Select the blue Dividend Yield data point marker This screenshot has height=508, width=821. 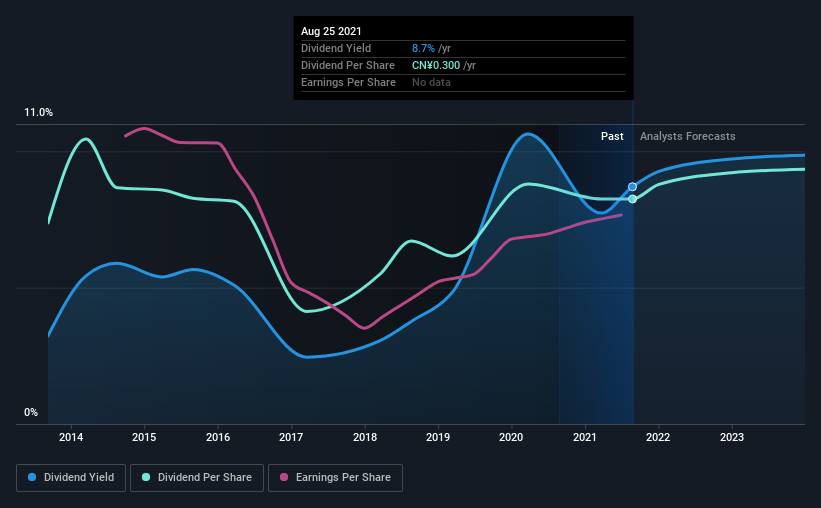coord(633,187)
